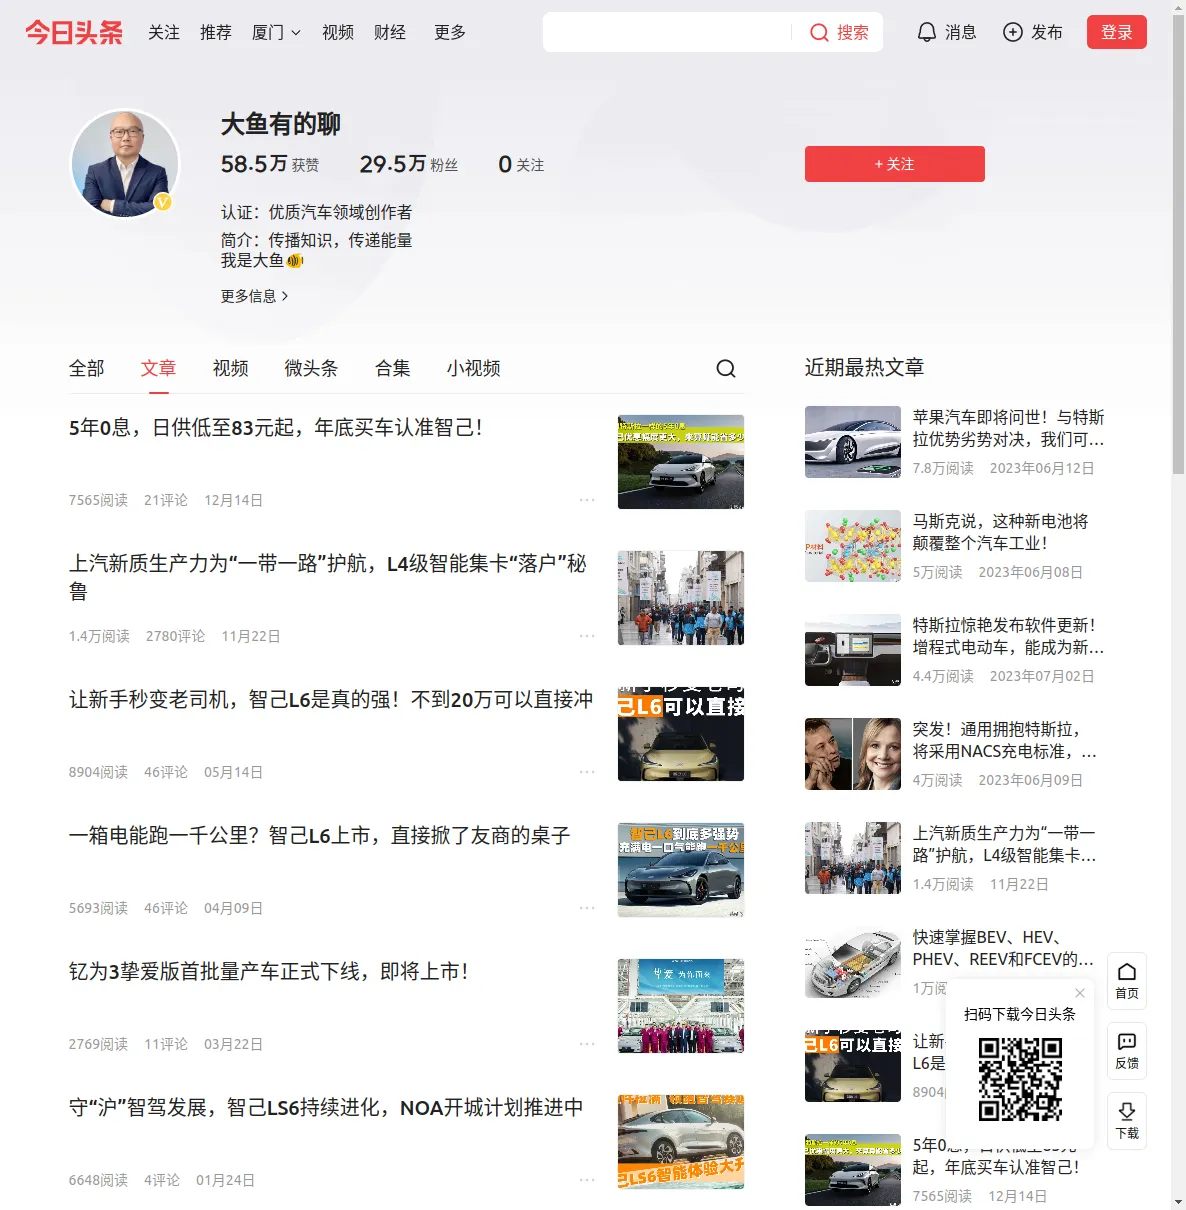Image resolution: width=1186 pixels, height=1210 pixels.
Task: Open article 一箱电能跑一千公里？智己L6上市
Action: [x=320, y=836]
